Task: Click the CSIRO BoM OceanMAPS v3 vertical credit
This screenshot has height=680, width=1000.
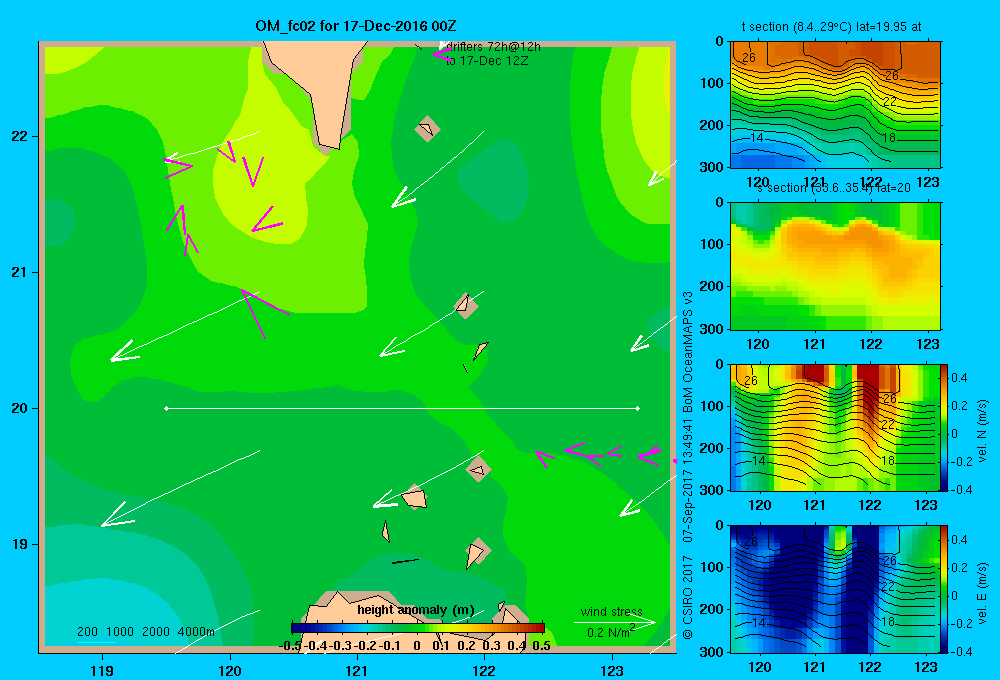Action: [688, 466]
